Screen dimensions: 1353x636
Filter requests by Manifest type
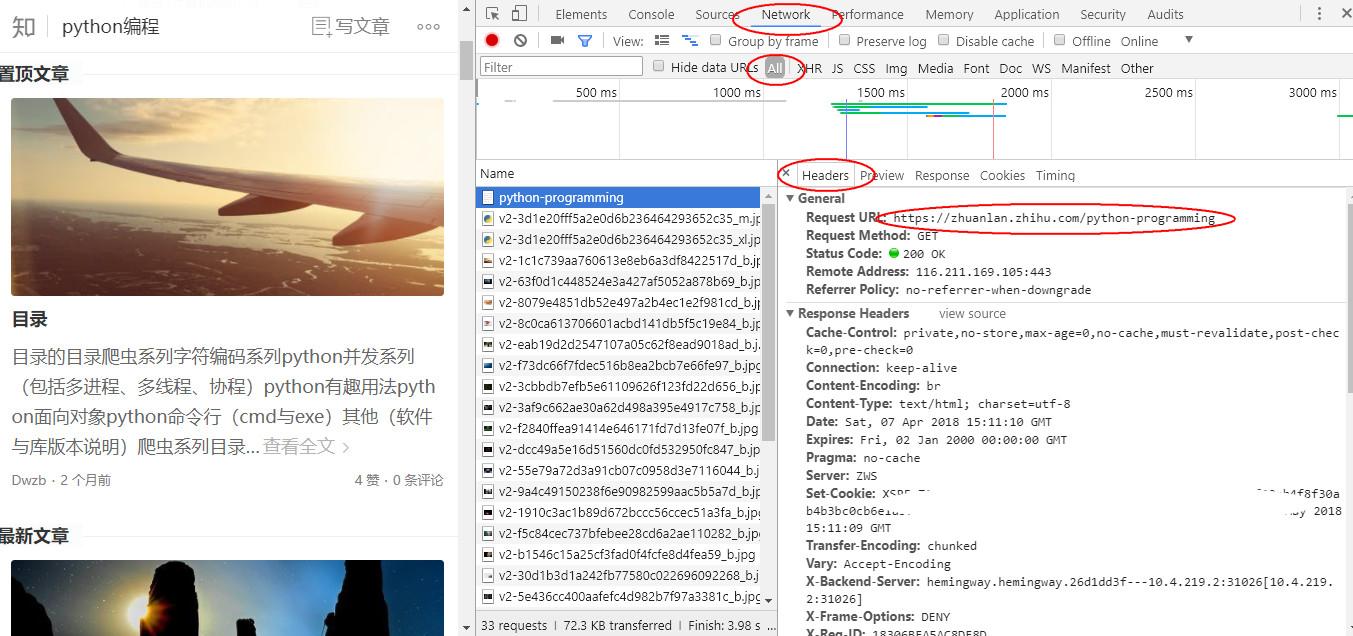(1086, 68)
